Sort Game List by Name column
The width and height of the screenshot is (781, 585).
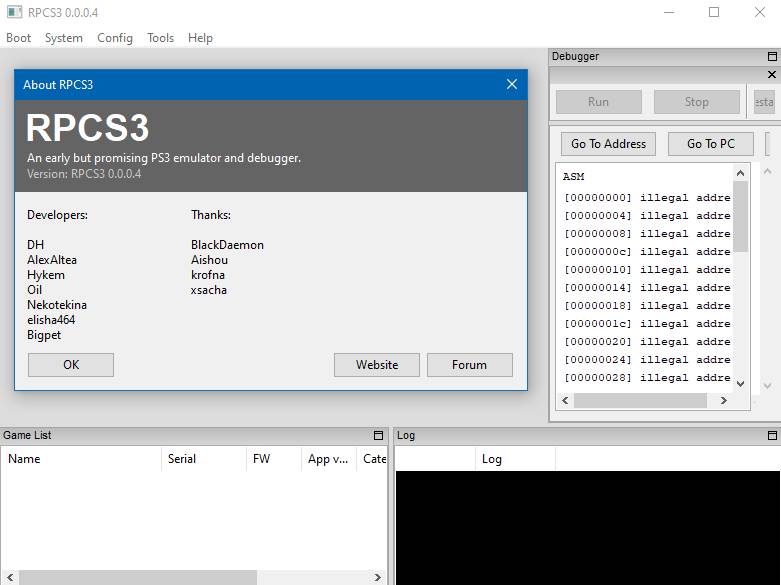81,459
